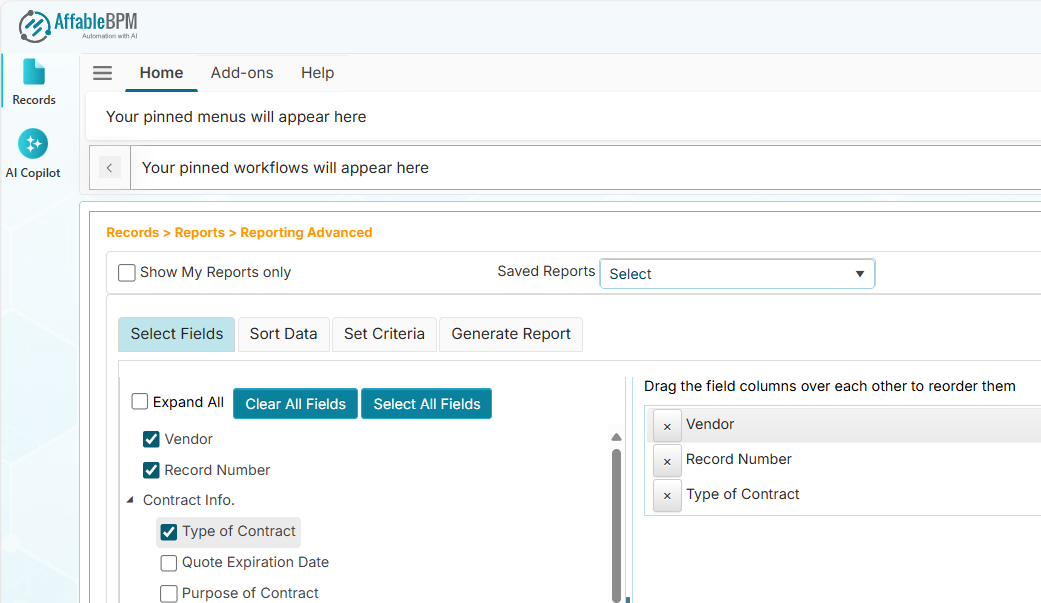Image resolution: width=1041 pixels, height=603 pixels.
Task: Open the Saved Reports dropdown
Action: (x=736, y=273)
